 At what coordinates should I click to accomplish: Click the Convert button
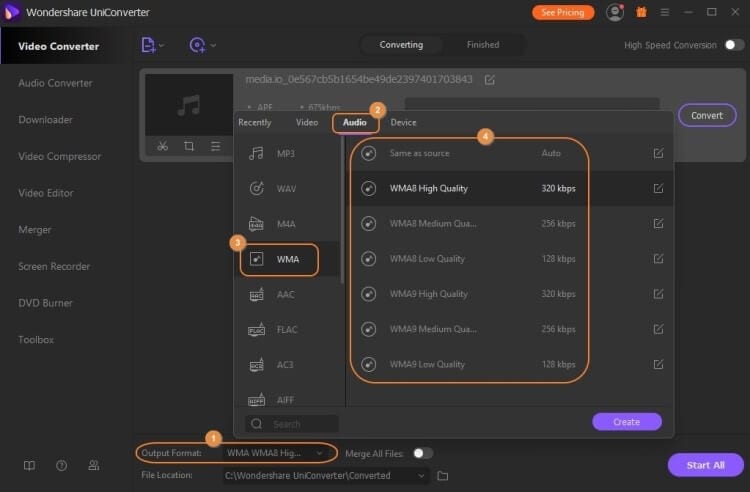point(706,115)
